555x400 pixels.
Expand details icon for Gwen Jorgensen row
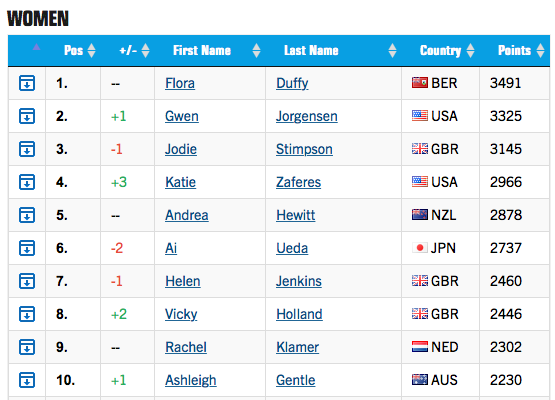pyautogui.click(x=27, y=116)
